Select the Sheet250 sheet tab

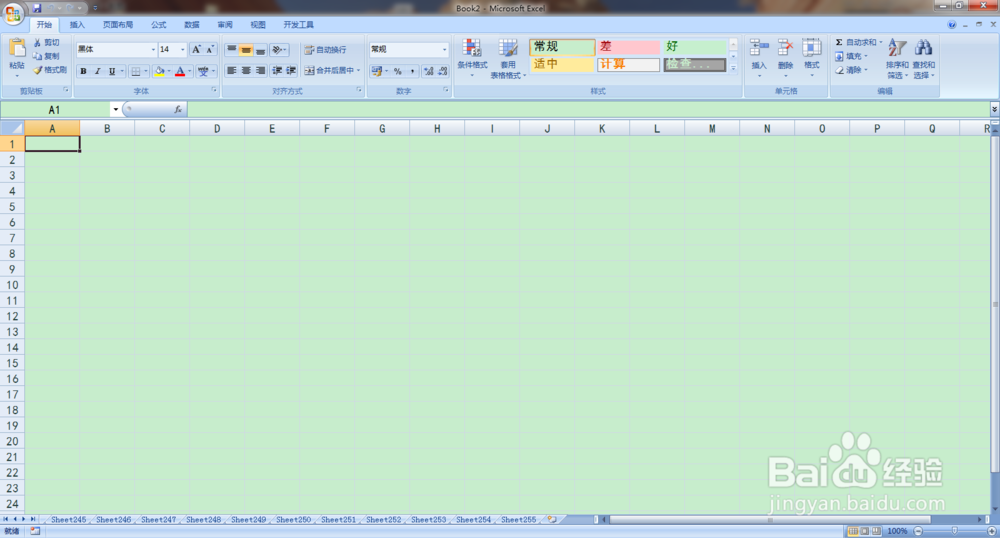pos(293,520)
